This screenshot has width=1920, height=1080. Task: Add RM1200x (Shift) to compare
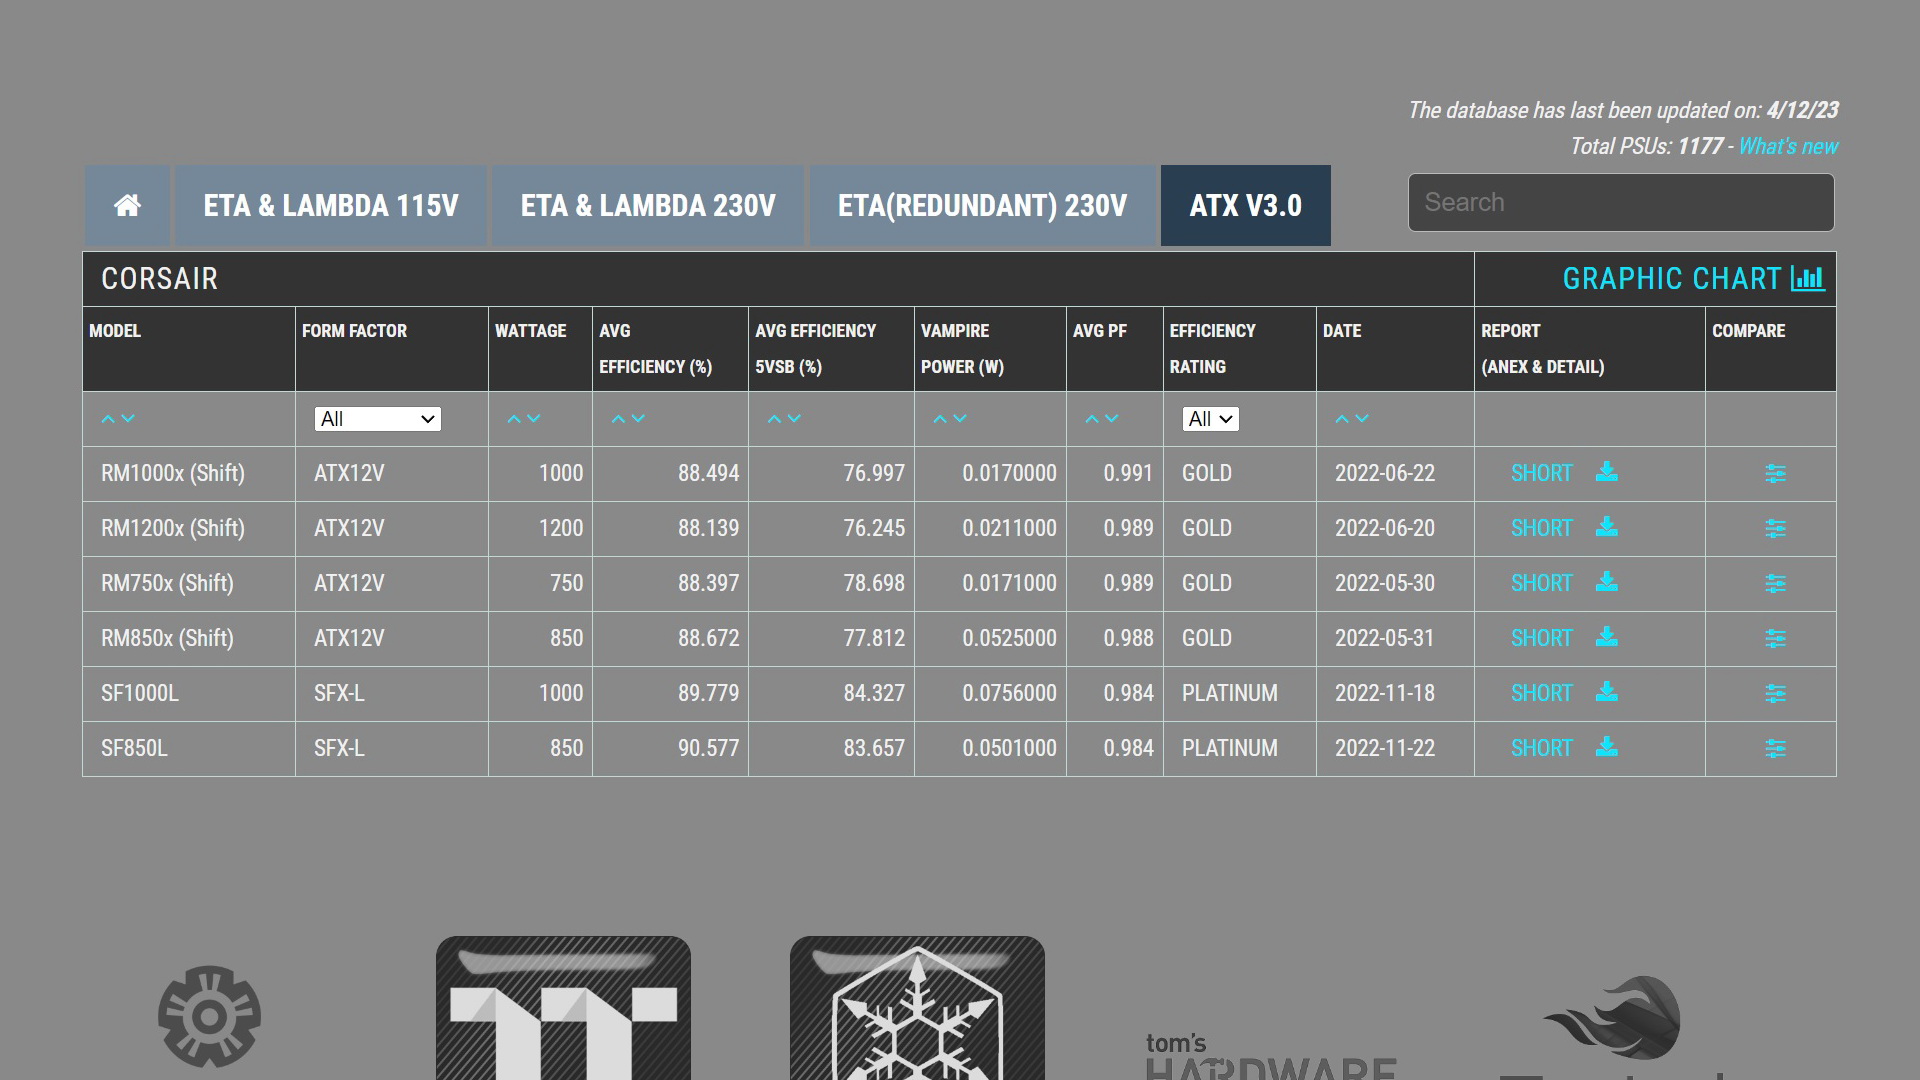(1775, 529)
